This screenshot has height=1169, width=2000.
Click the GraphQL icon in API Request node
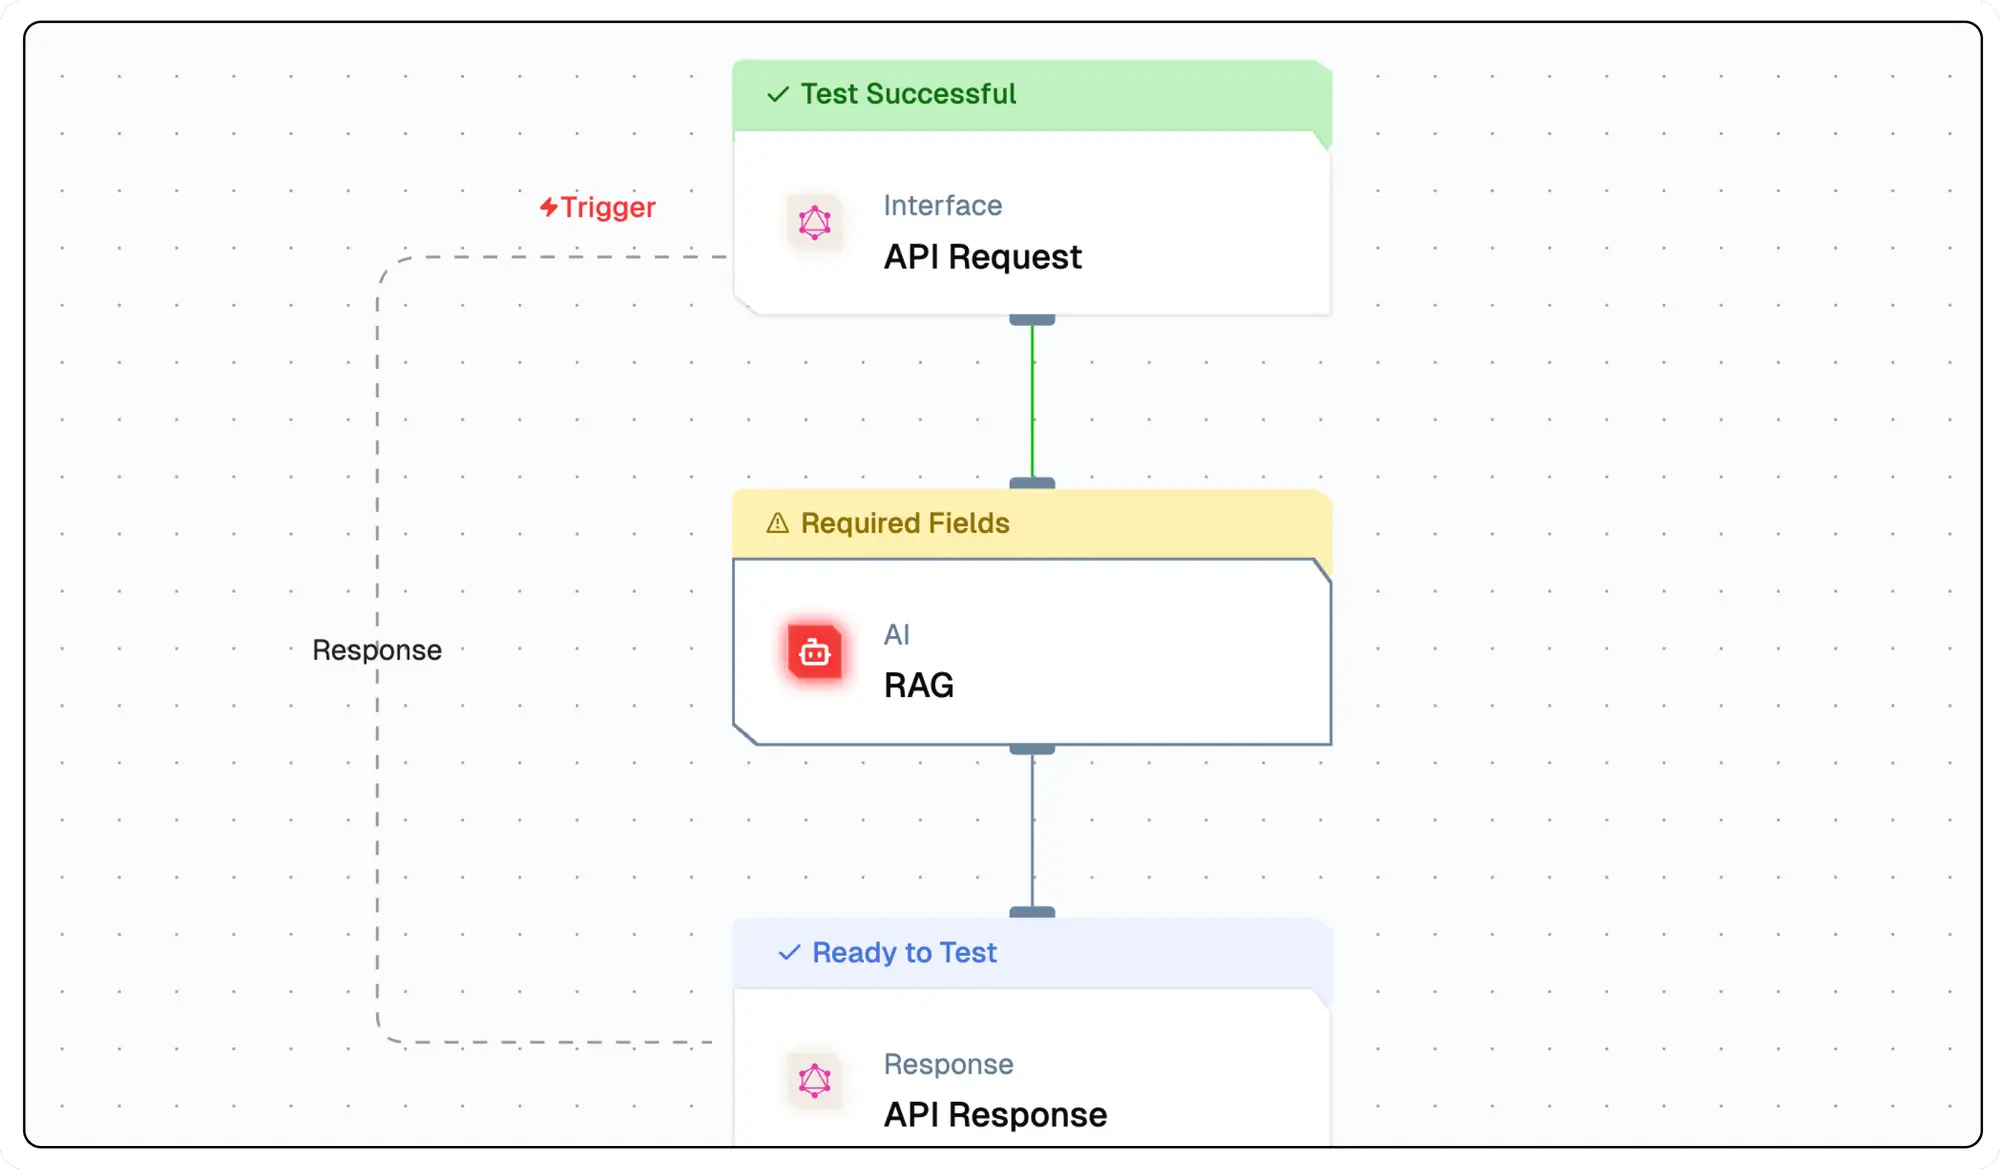tap(814, 222)
